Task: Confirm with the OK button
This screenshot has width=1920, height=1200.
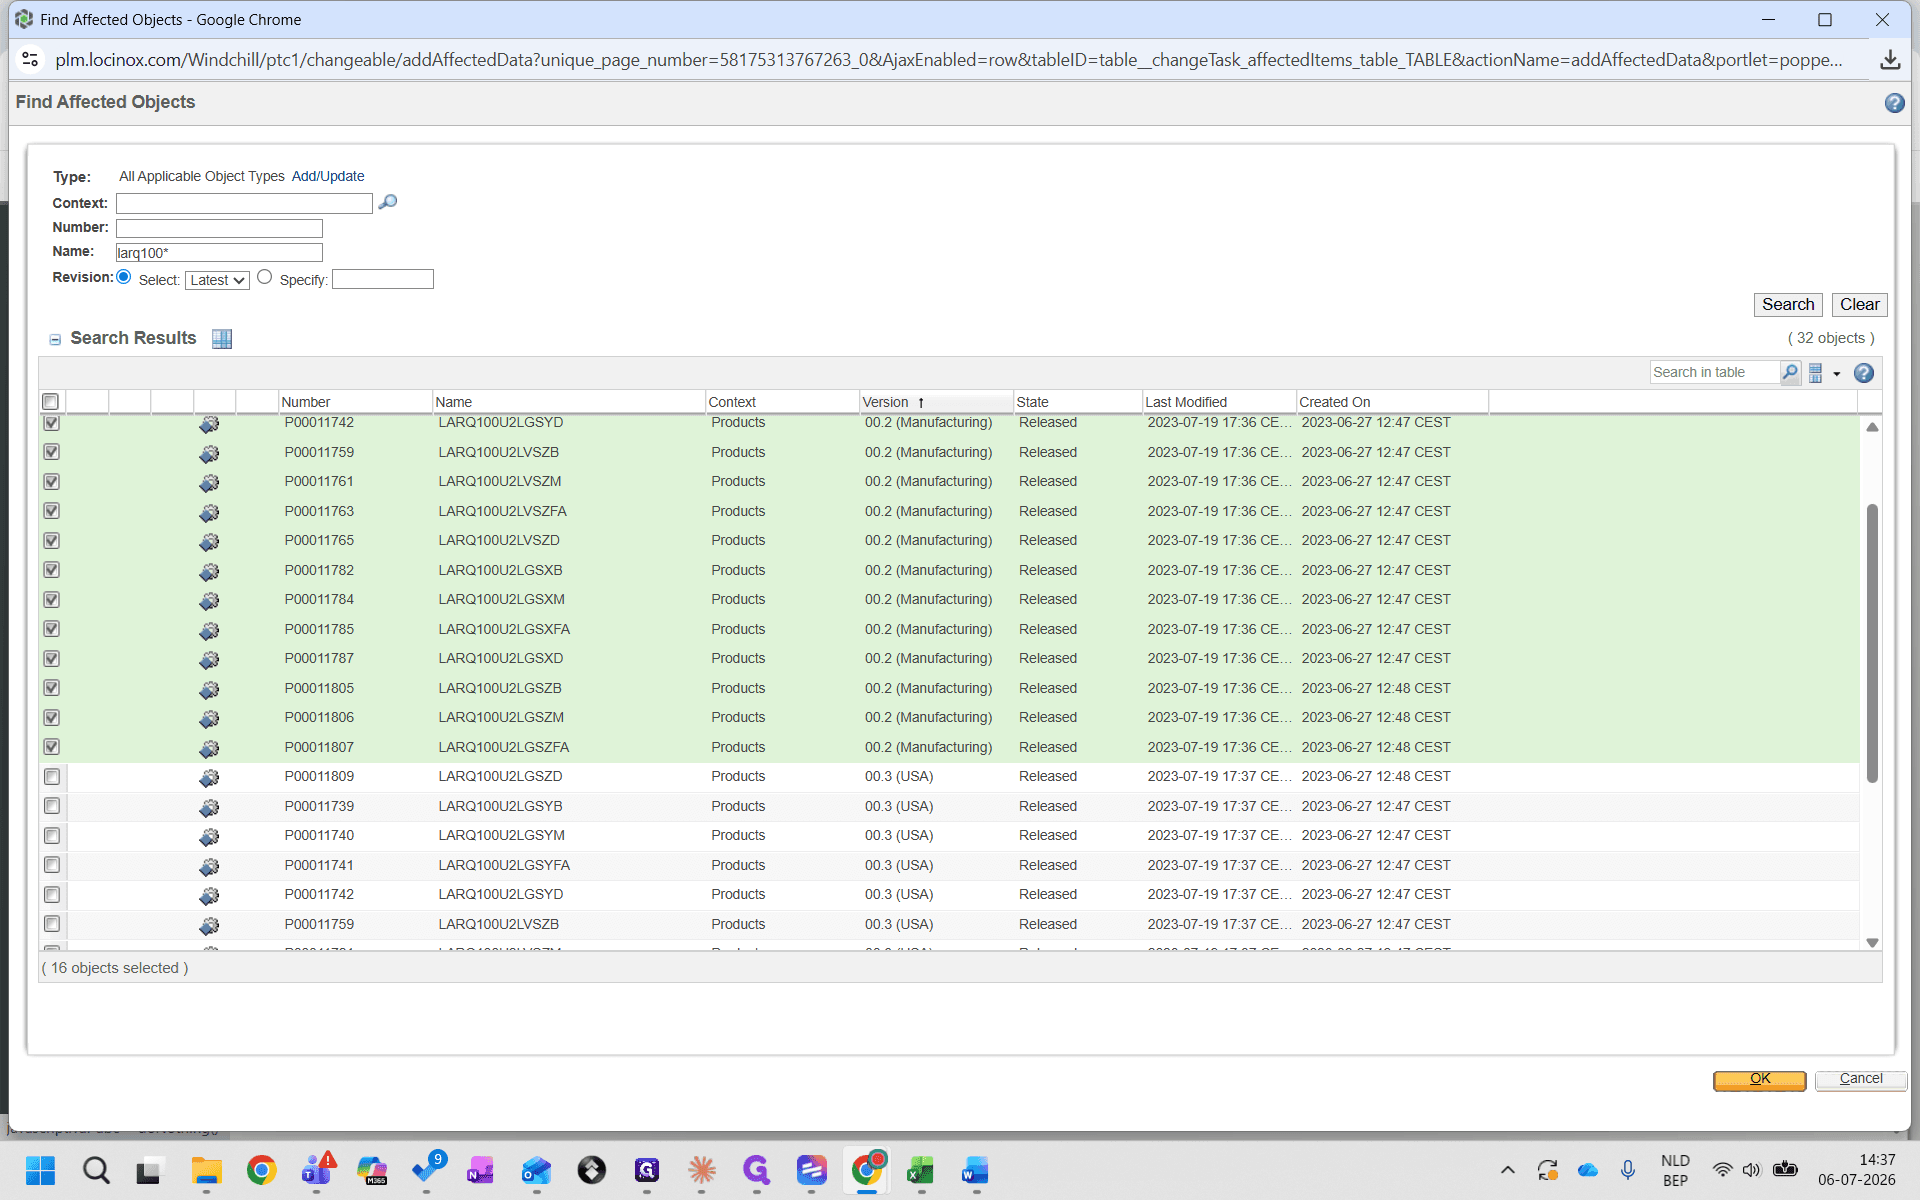Action: [1759, 1080]
